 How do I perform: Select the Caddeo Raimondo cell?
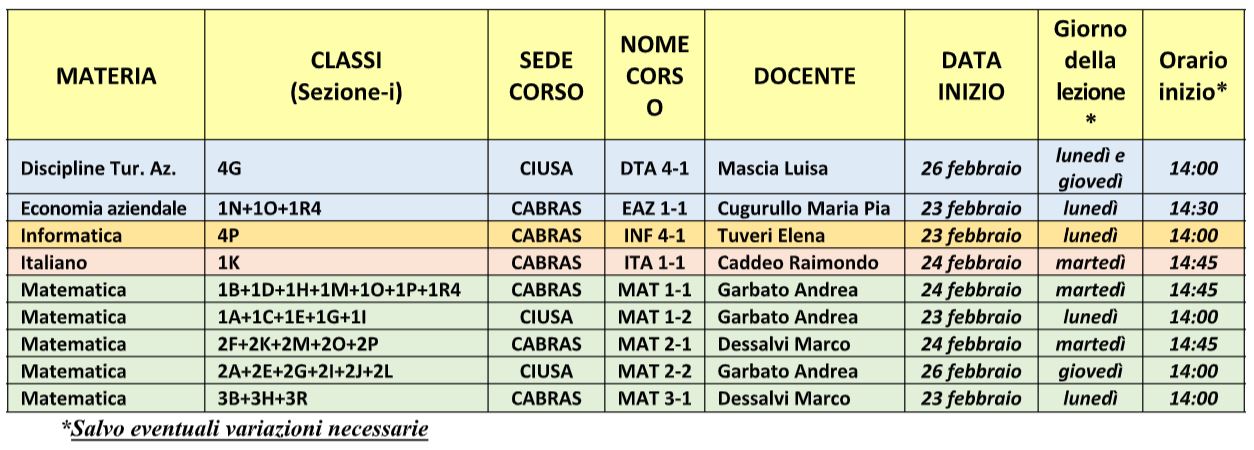pyautogui.click(x=804, y=263)
